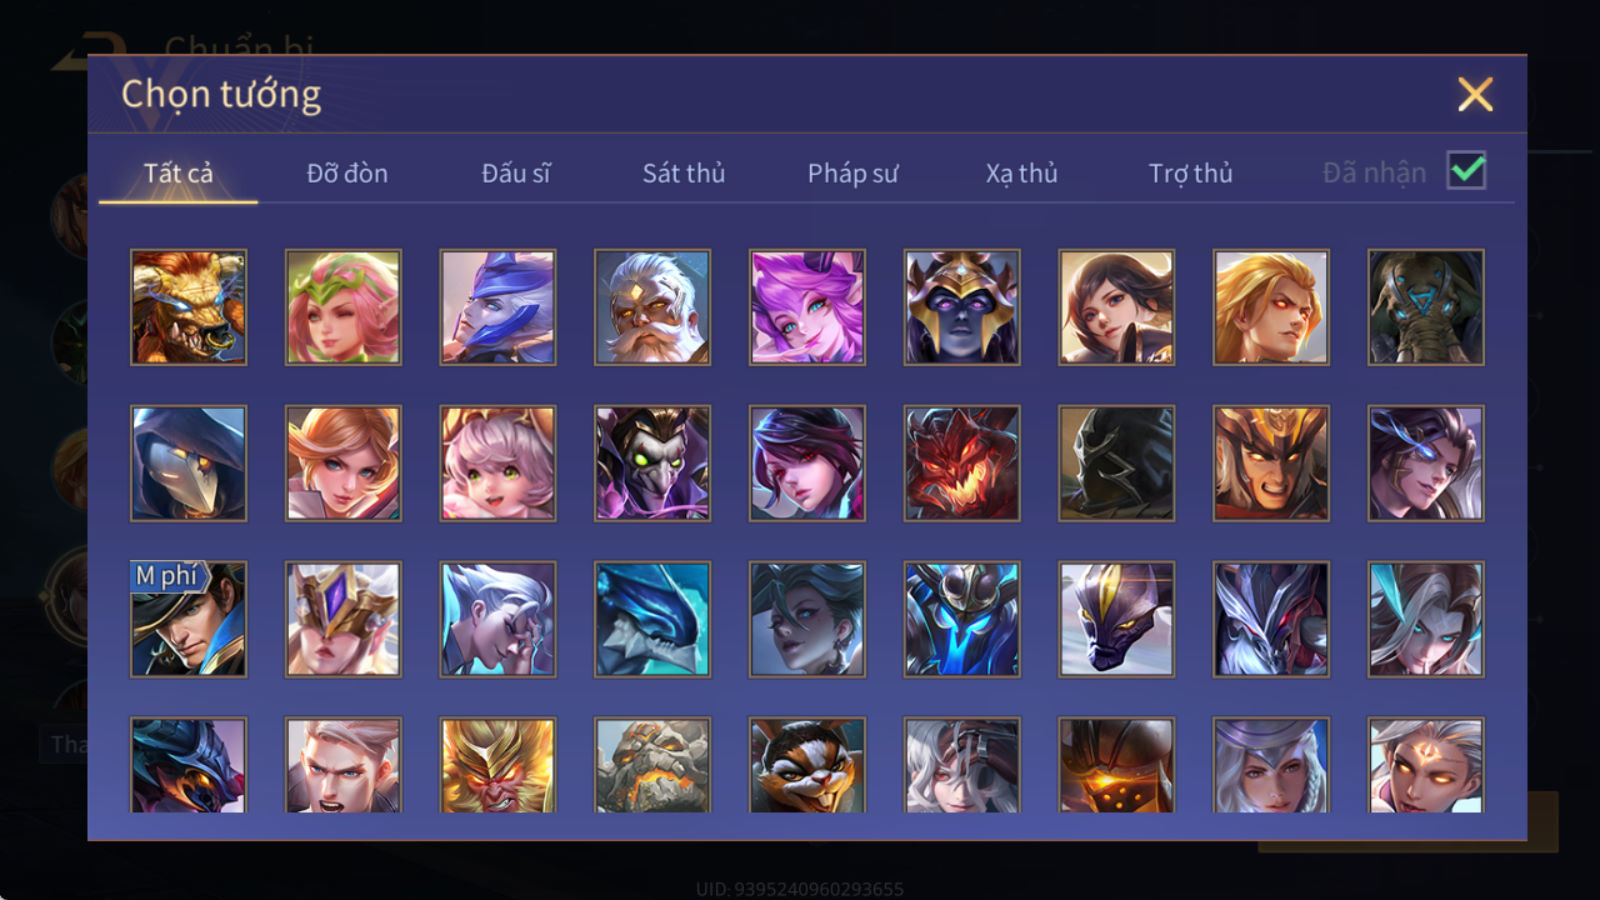Select the plague doctor masked hooded hero

click(188, 463)
